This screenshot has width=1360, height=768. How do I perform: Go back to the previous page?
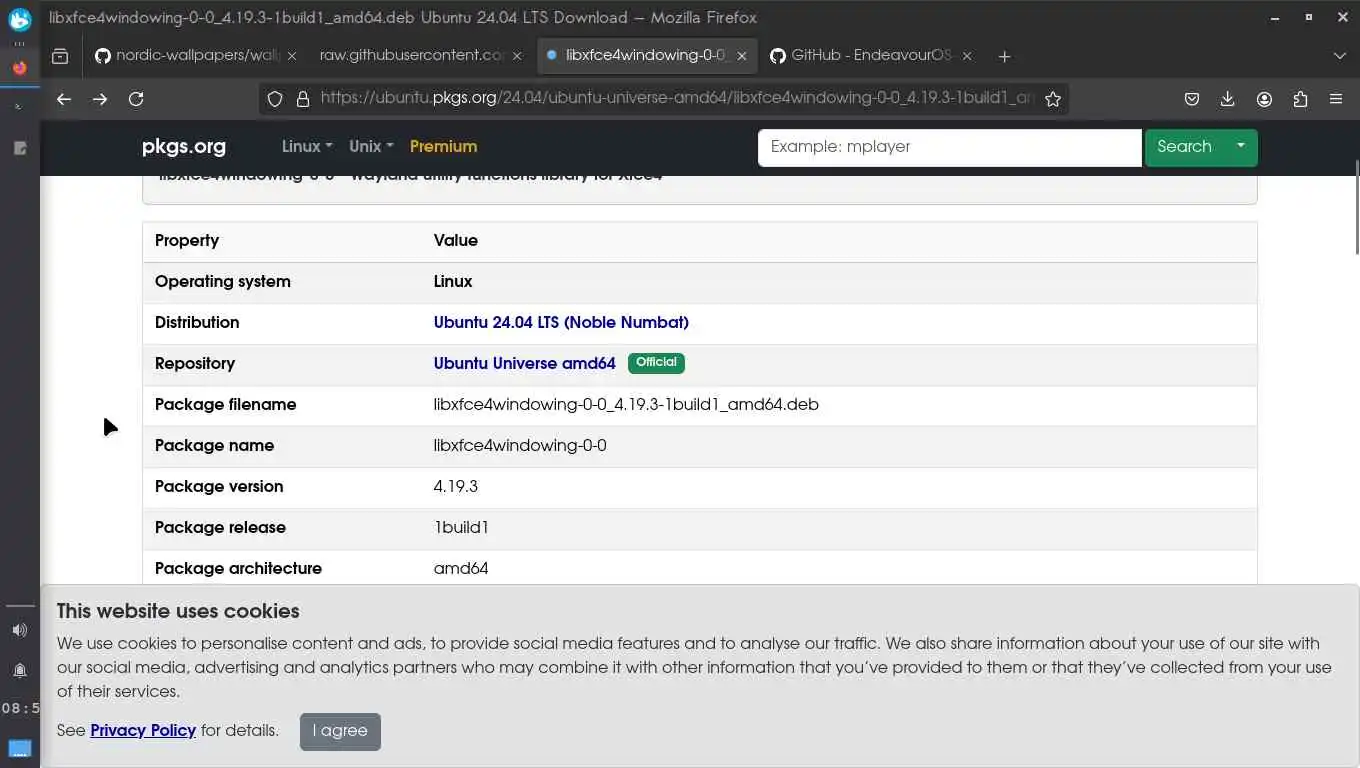tap(64, 99)
